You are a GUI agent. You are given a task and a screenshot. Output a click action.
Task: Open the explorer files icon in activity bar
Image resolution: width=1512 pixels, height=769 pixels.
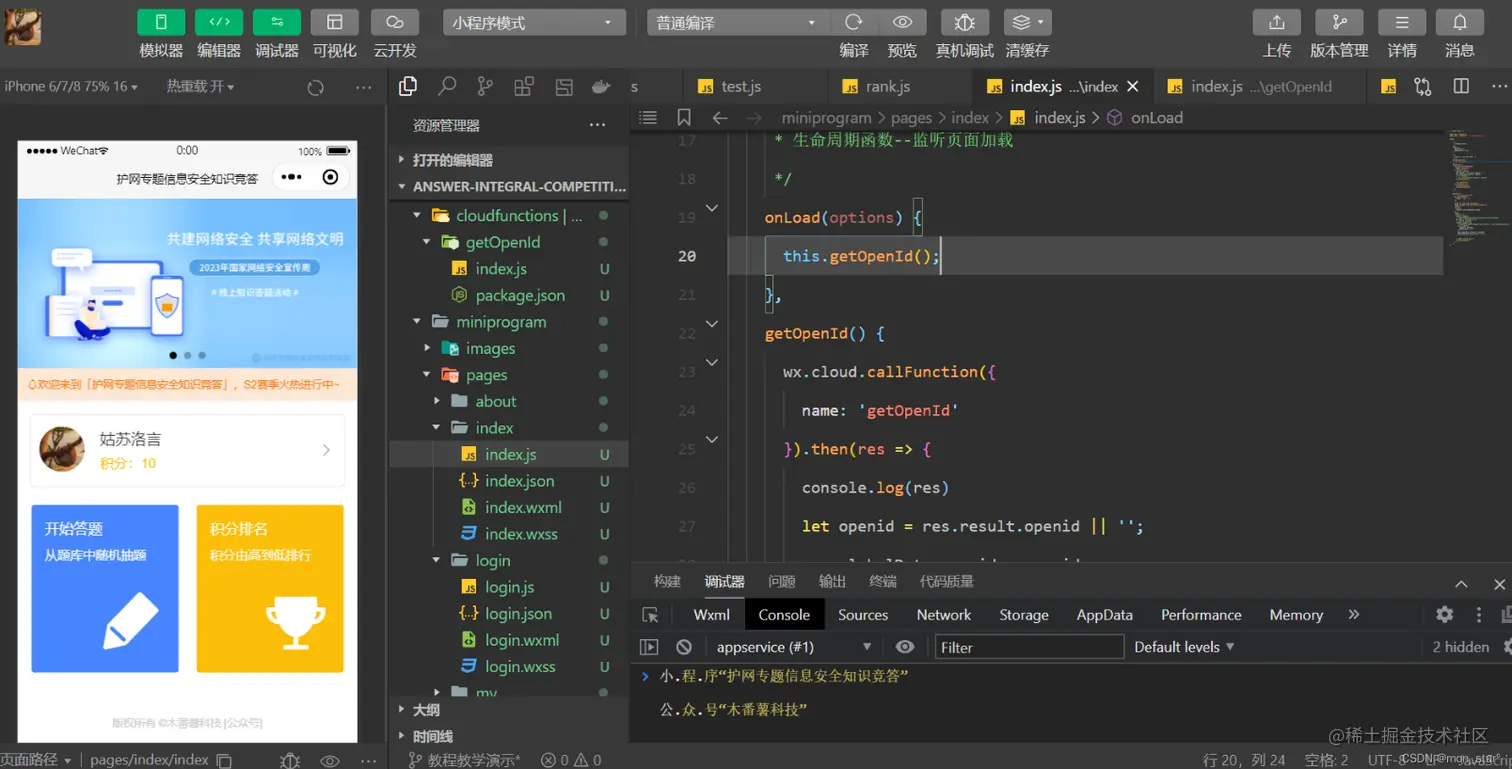click(408, 87)
